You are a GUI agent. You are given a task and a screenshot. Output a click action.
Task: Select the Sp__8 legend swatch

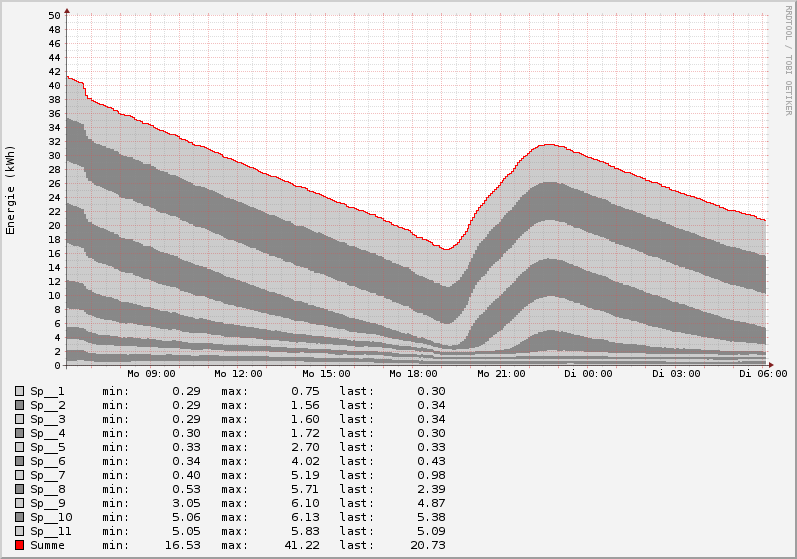coord(19,489)
